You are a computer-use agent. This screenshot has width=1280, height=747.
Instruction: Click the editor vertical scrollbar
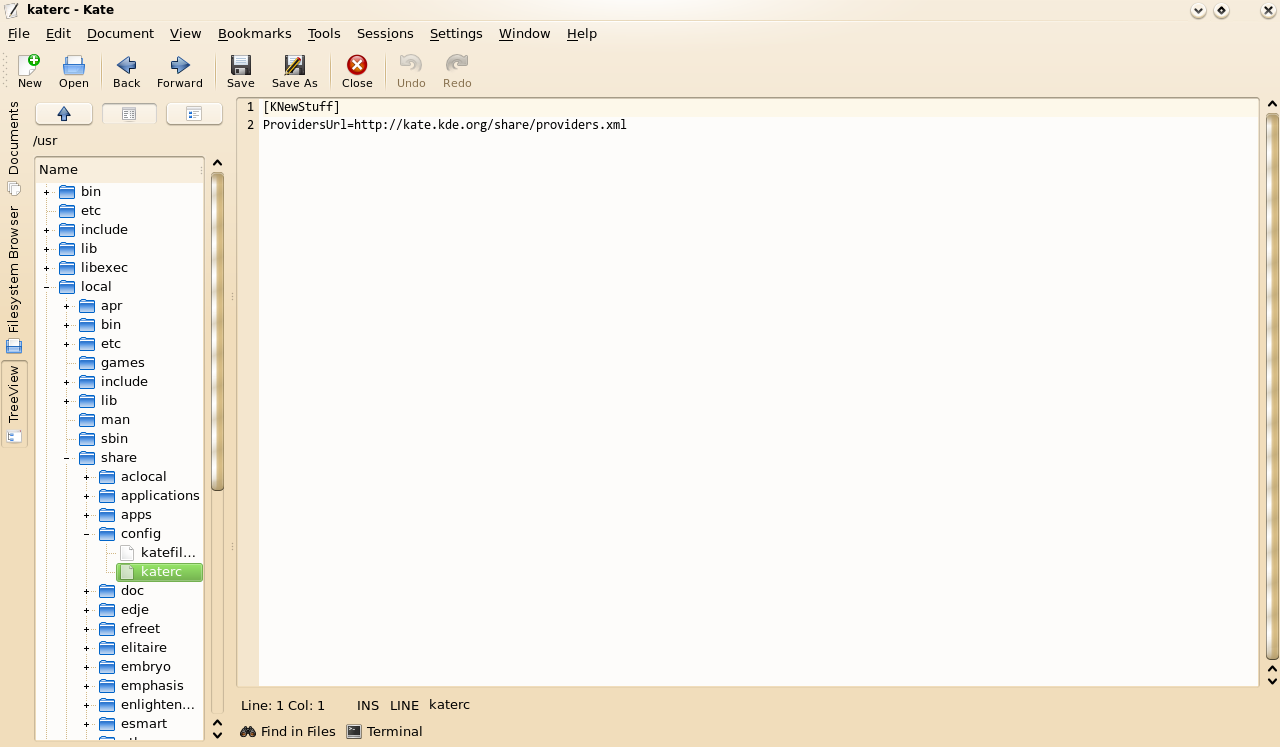point(1272,387)
